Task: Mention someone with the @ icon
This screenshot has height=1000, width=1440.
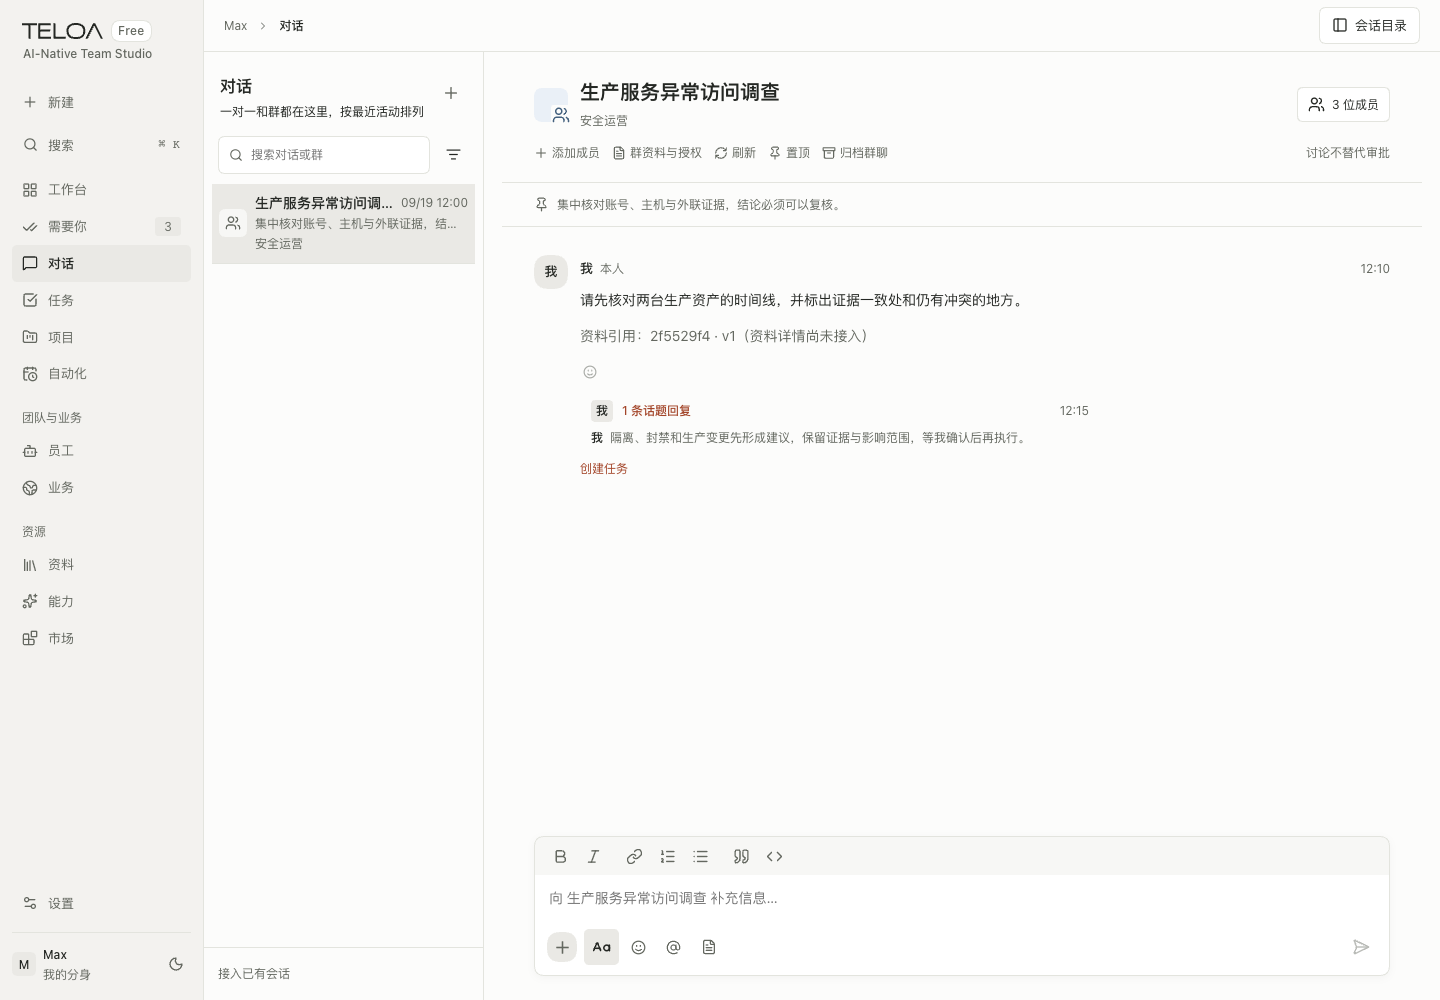Action: point(674,947)
